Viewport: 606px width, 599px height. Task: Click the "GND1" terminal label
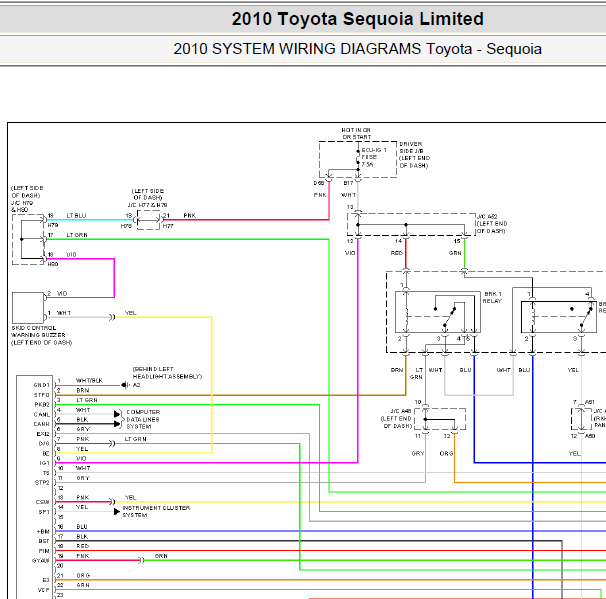click(41, 385)
